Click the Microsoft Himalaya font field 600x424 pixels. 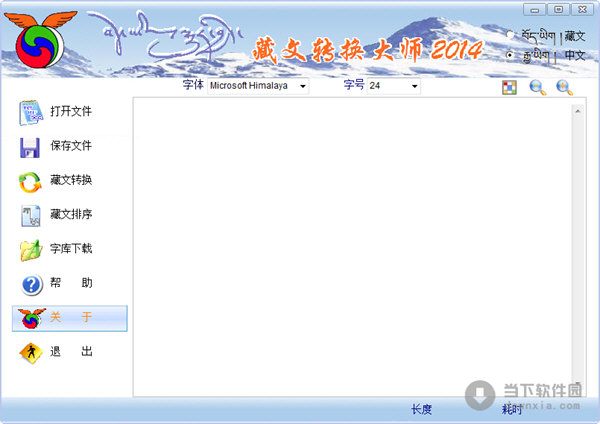pyautogui.click(x=258, y=86)
